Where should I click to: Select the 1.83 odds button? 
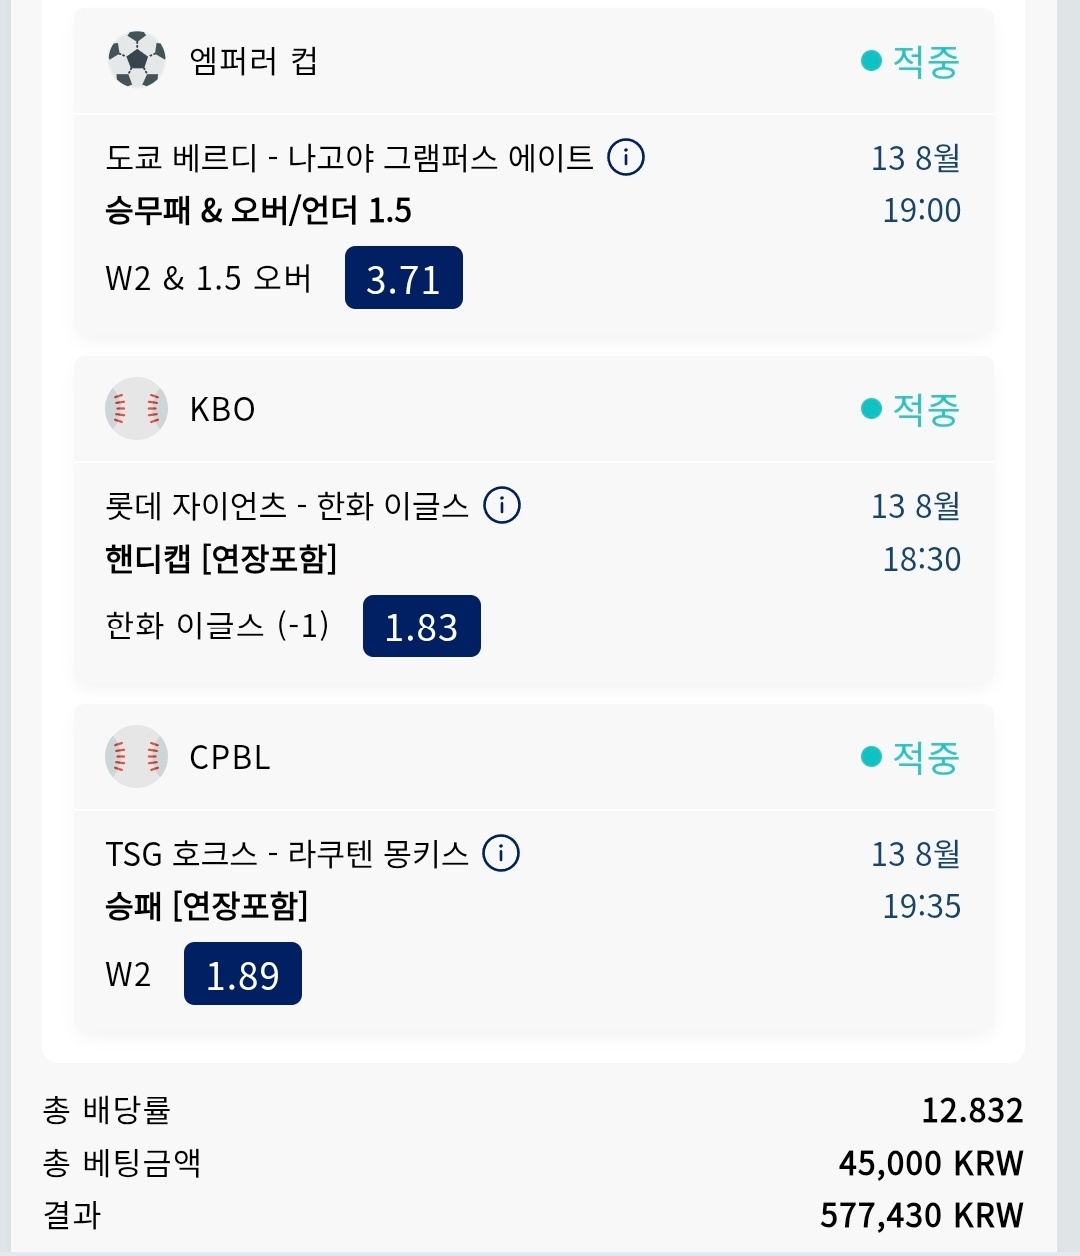coord(422,626)
